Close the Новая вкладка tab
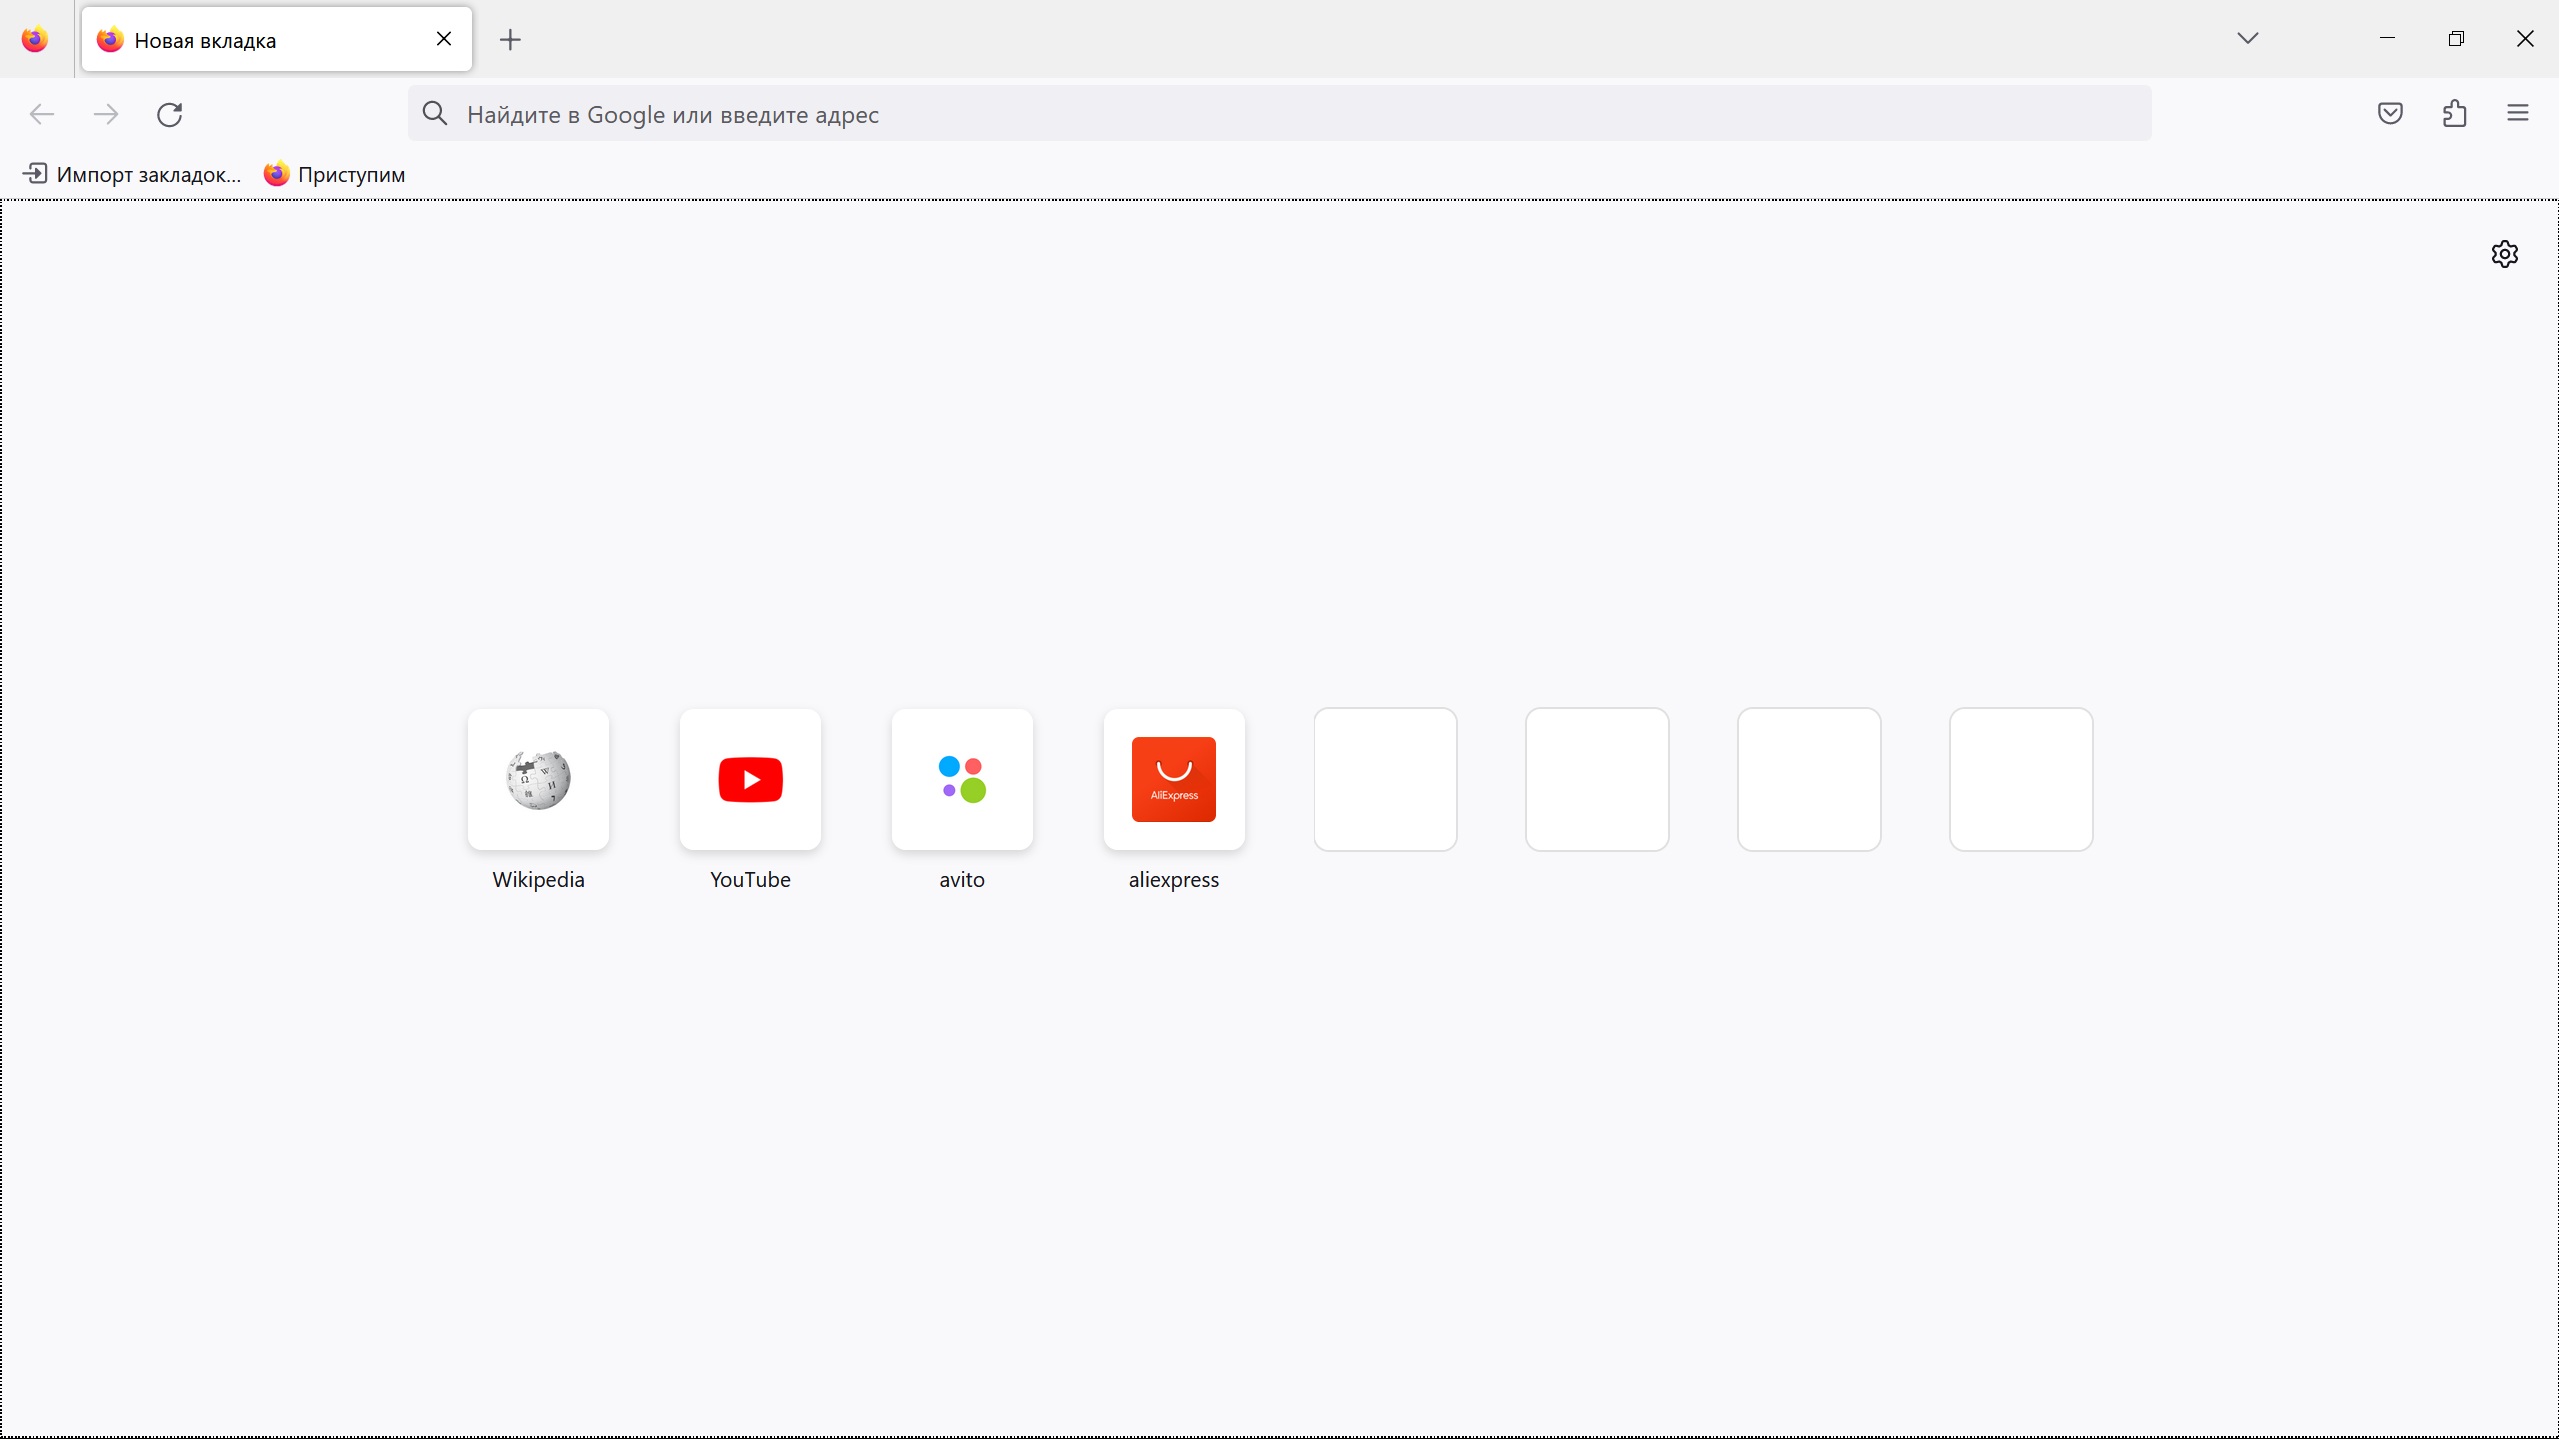This screenshot has width=2559, height=1439. click(444, 39)
